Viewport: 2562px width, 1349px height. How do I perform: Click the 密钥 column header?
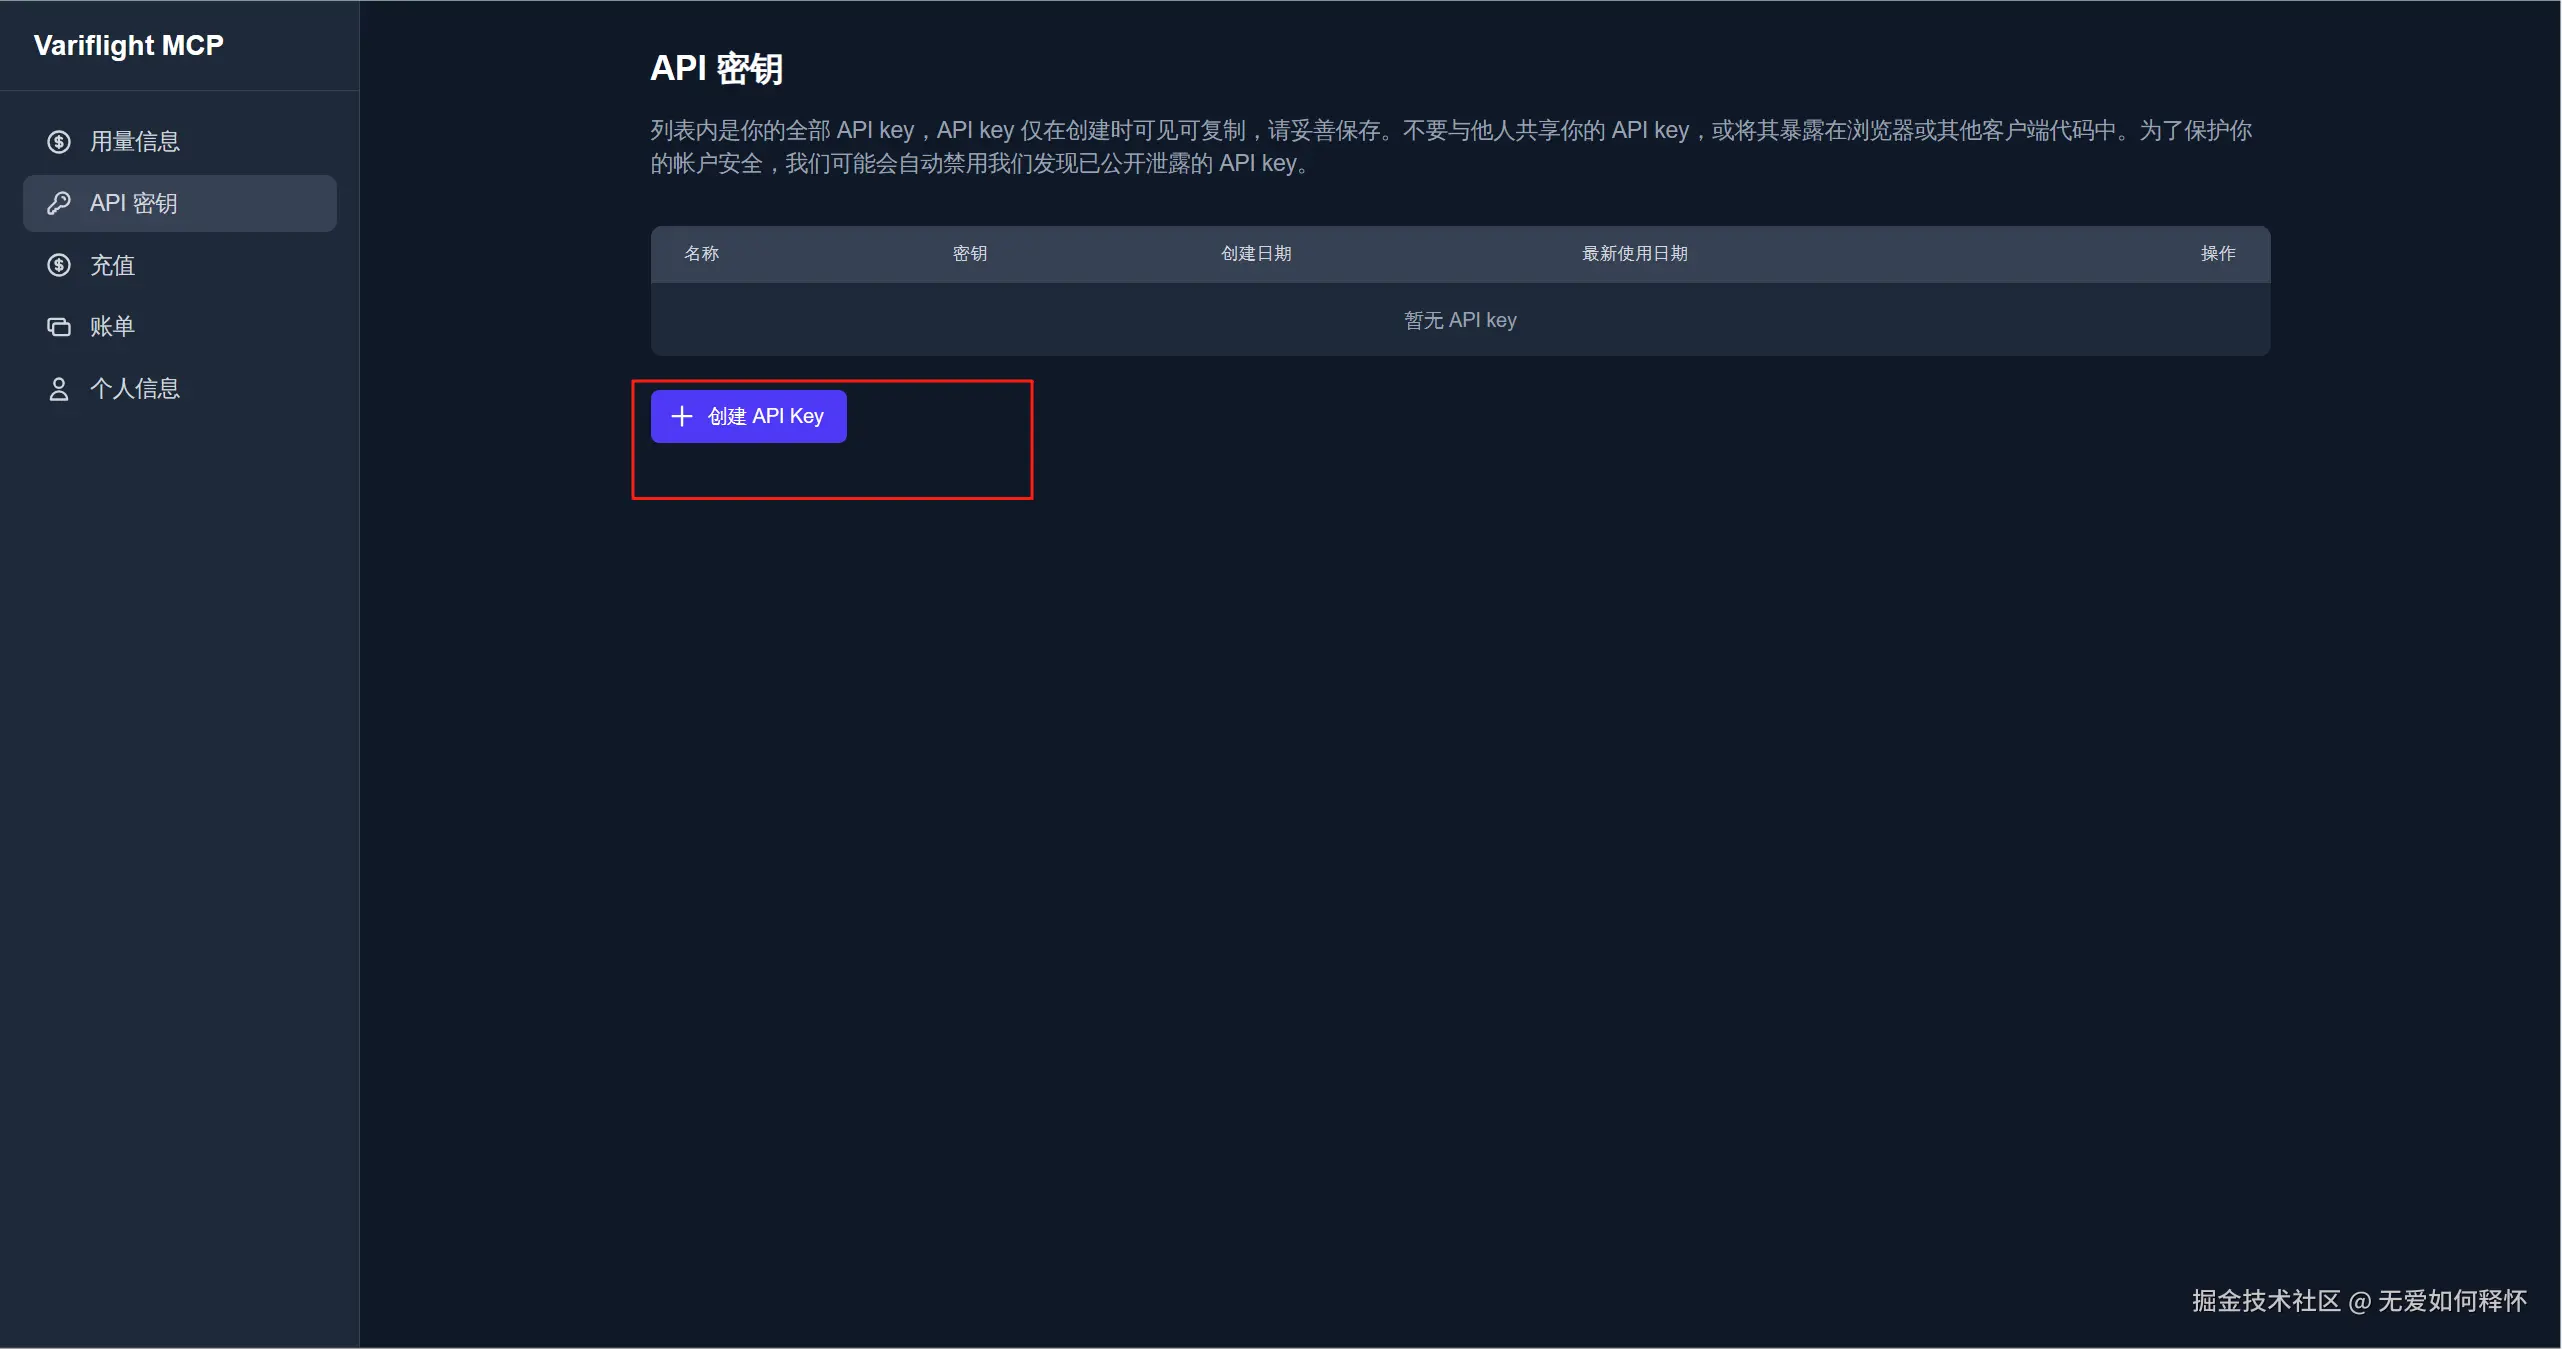coord(969,254)
